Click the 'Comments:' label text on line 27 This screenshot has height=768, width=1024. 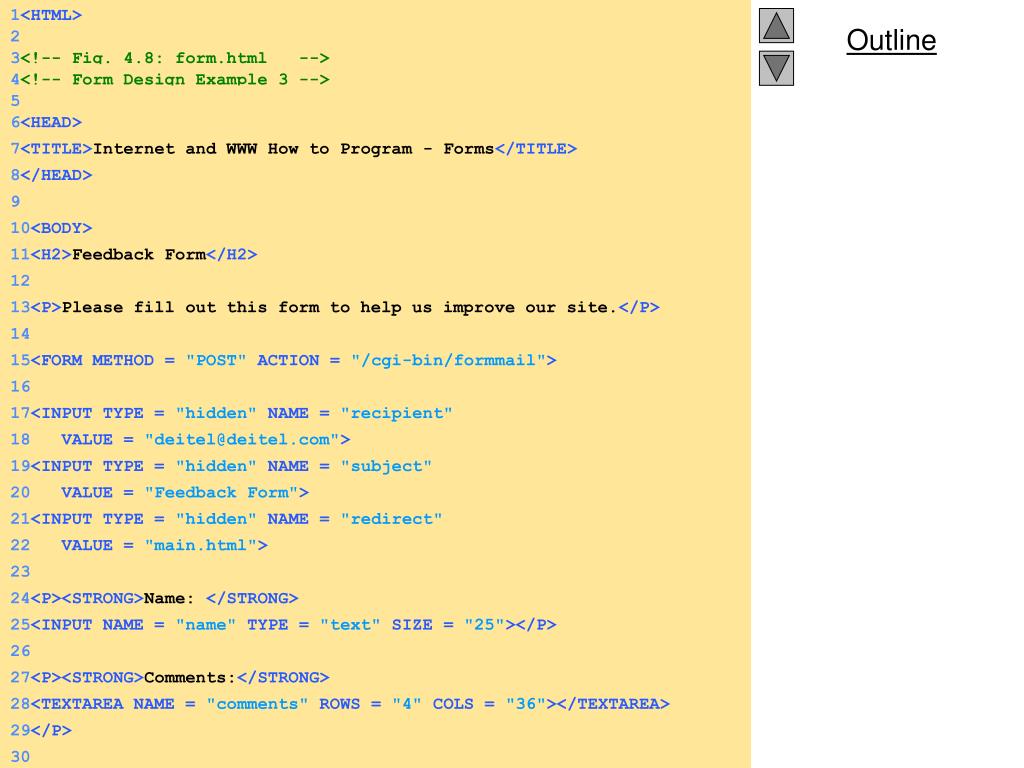[x=190, y=678]
